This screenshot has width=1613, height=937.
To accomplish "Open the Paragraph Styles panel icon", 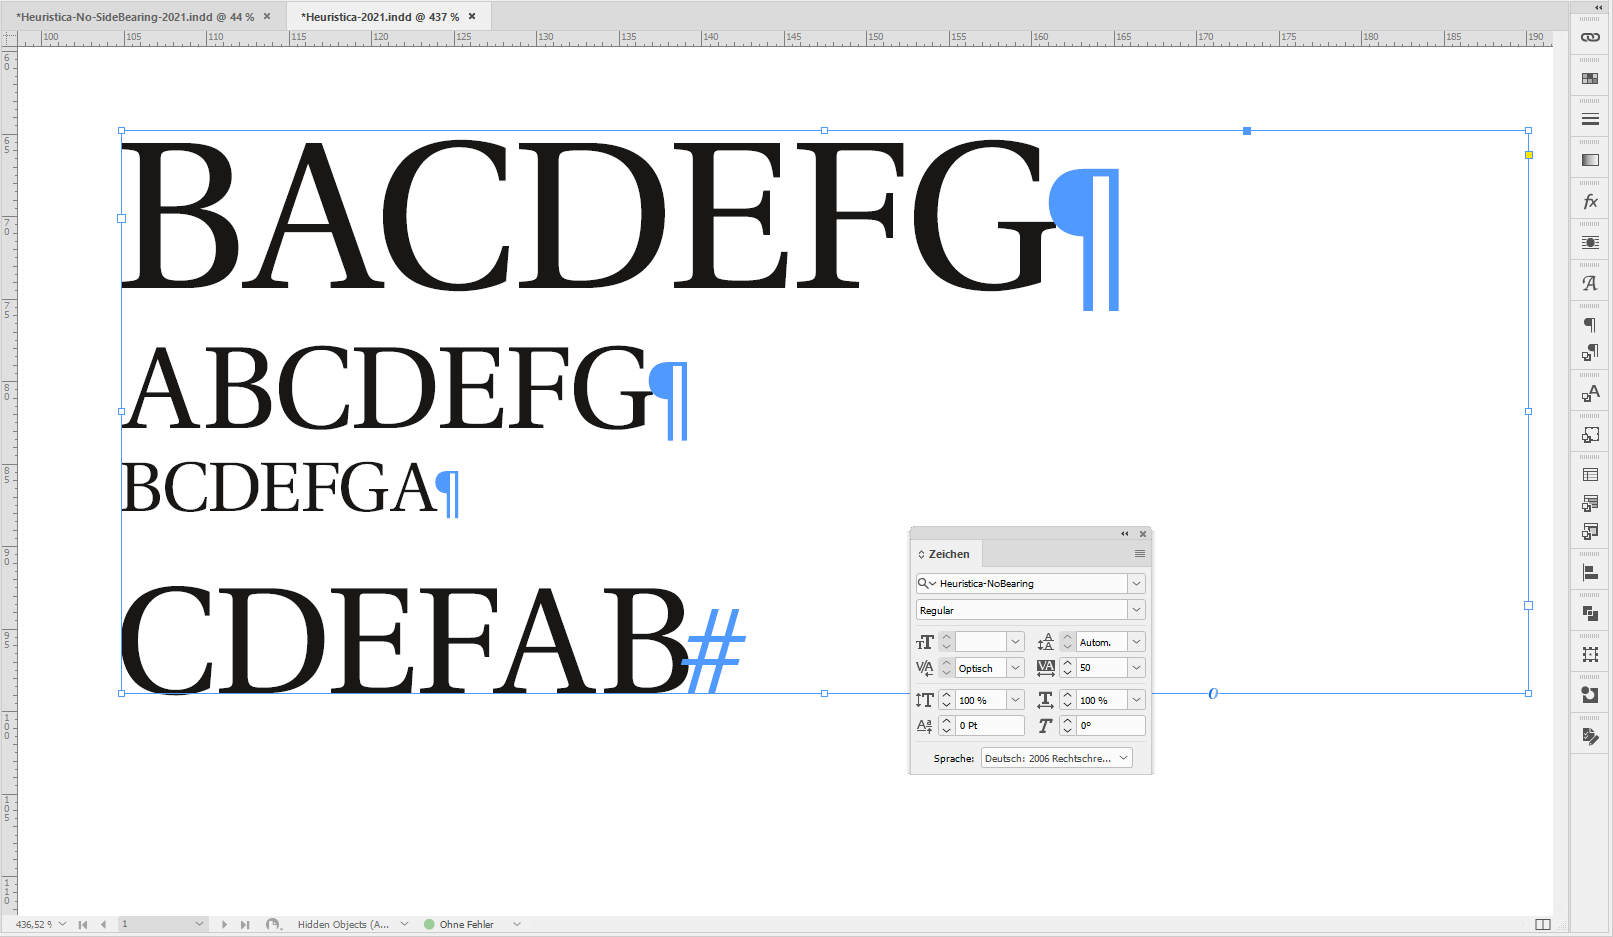I will [1589, 352].
